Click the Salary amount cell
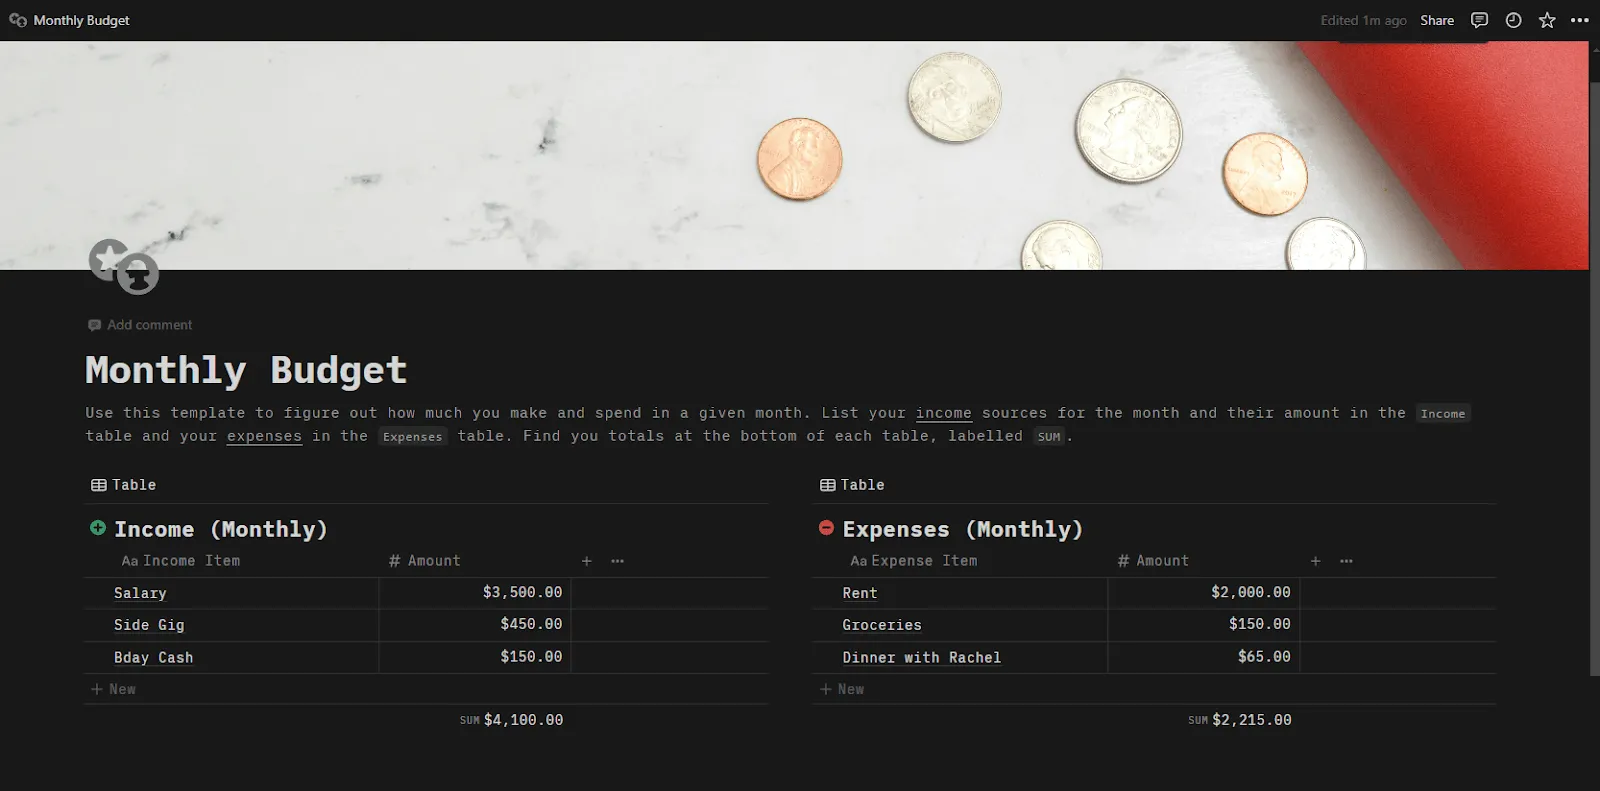Viewport: 1600px width, 791px height. click(475, 593)
